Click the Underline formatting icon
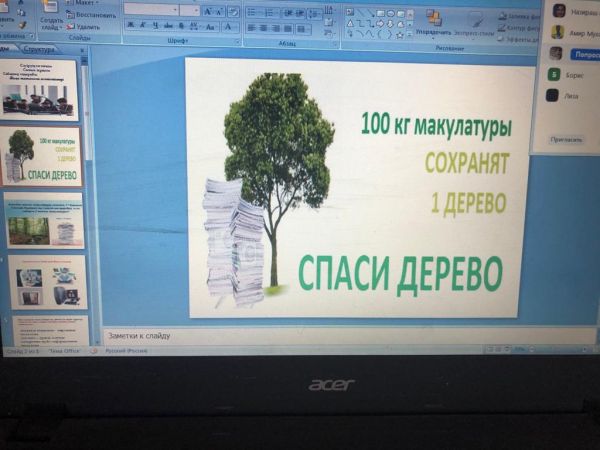The width and height of the screenshot is (600, 450). pyautogui.click(x=156, y=26)
